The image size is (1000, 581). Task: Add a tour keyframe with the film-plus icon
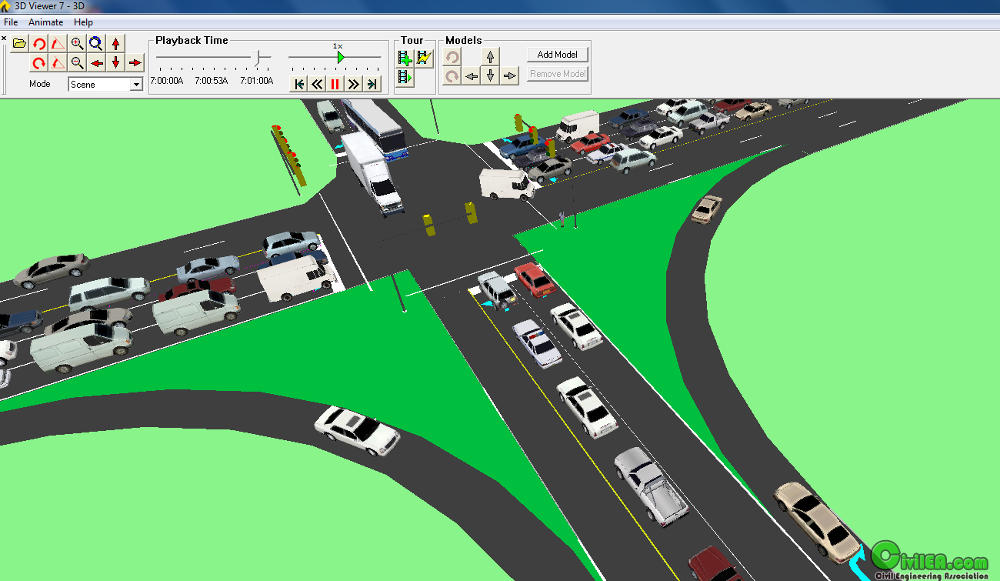[403, 57]
